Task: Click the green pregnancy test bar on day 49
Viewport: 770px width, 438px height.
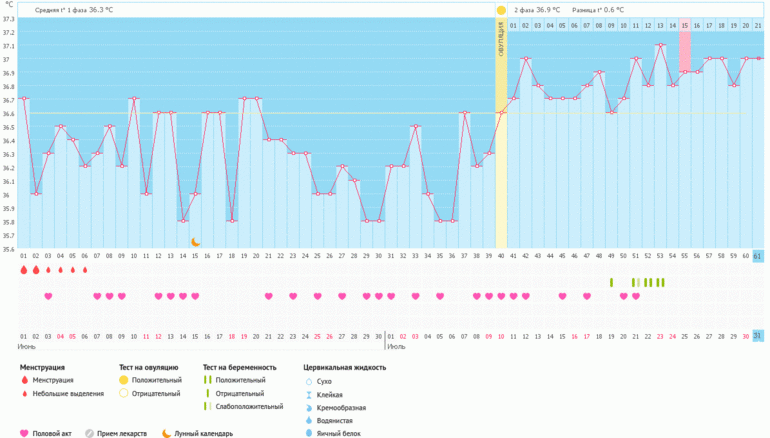Action: [x=611, y=282]
